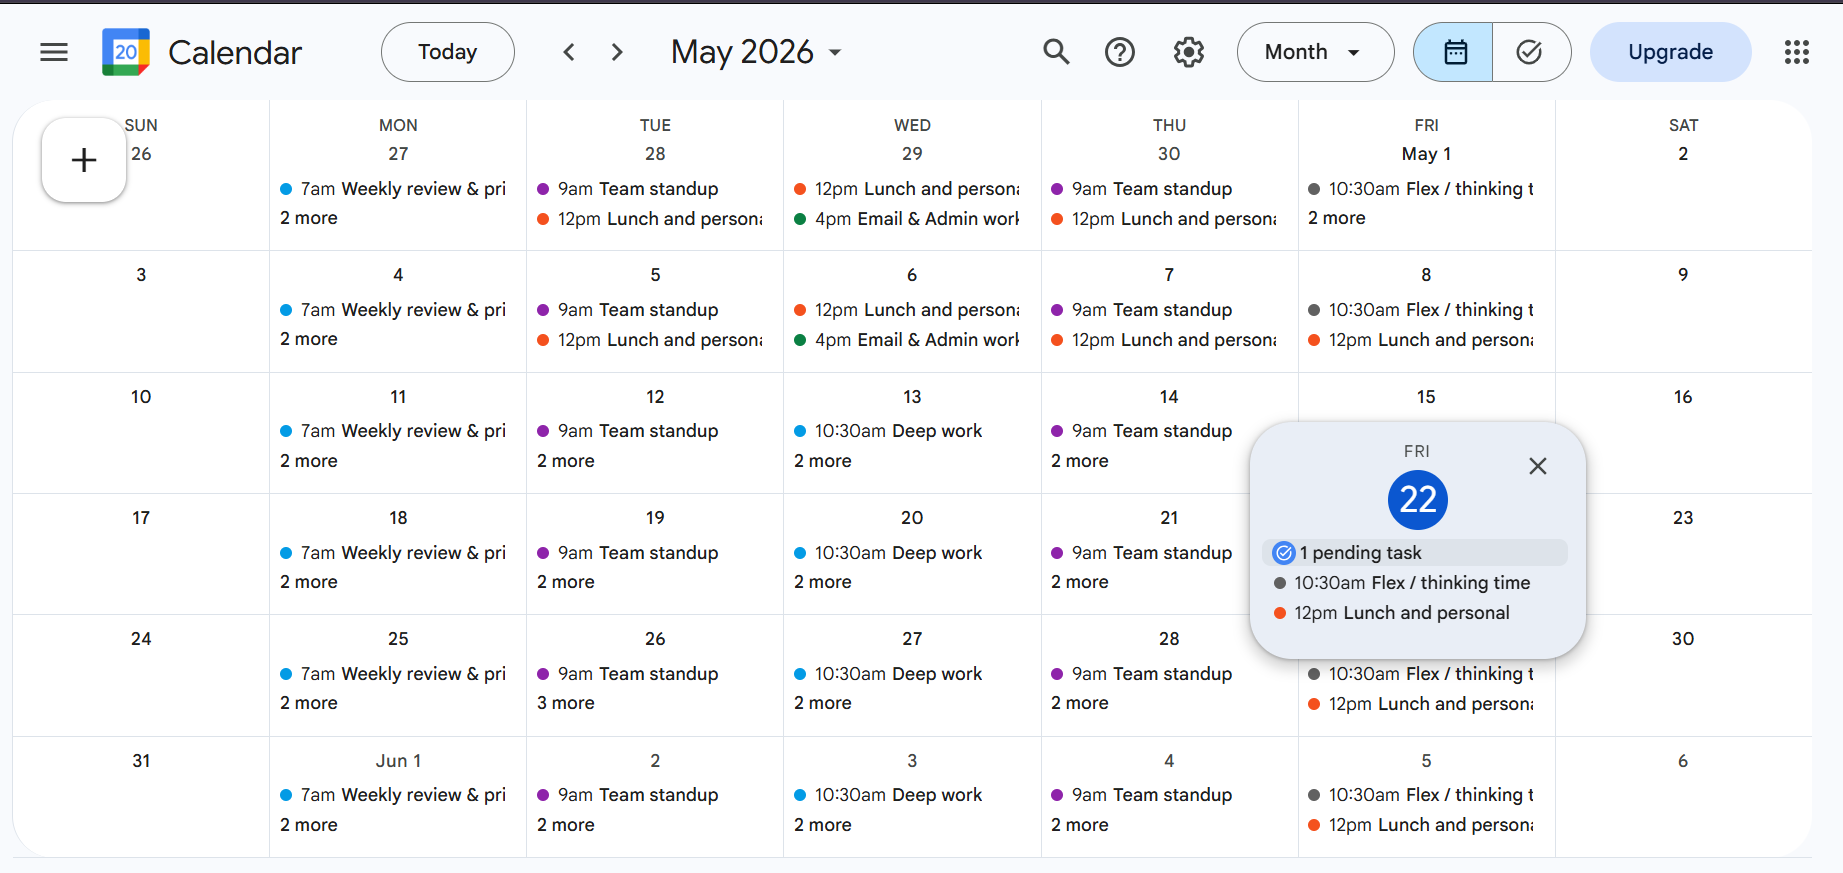Viewport: 1843px width, 873px height.
Task: Show 2 more events on Thursday 28
Action: [x=1080, y=703]
